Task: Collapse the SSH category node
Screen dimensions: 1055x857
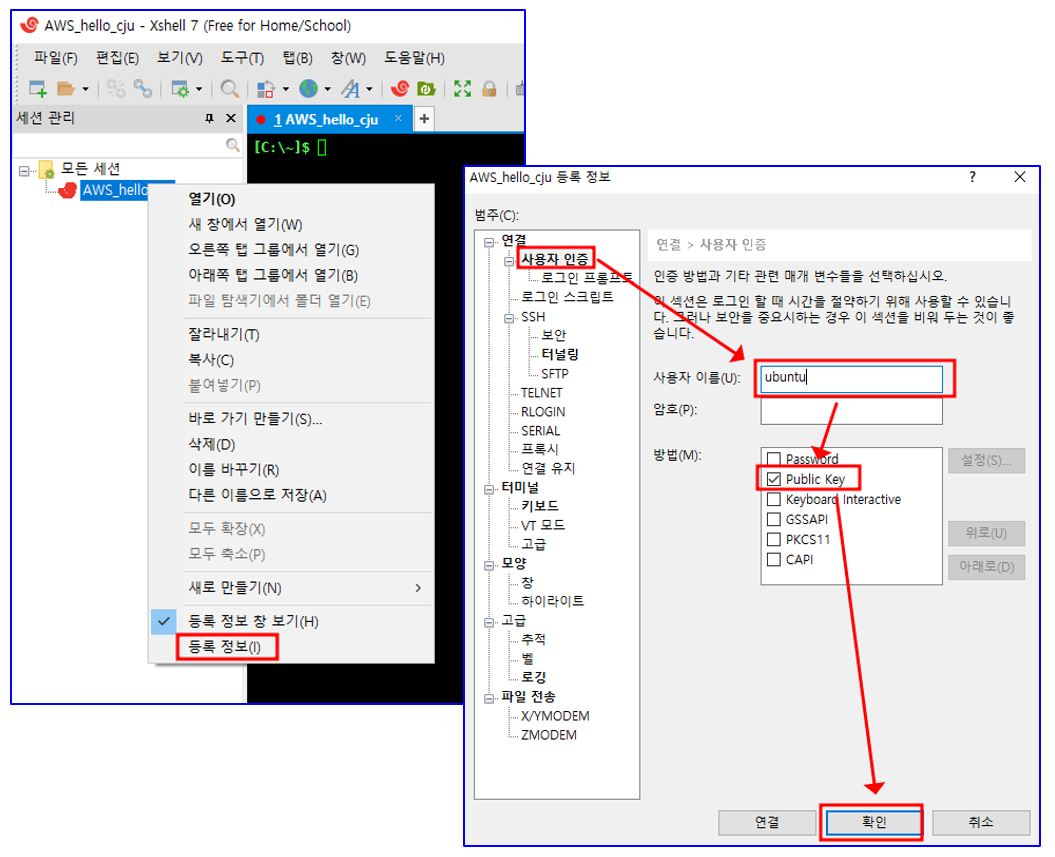Action: point(509,318)
